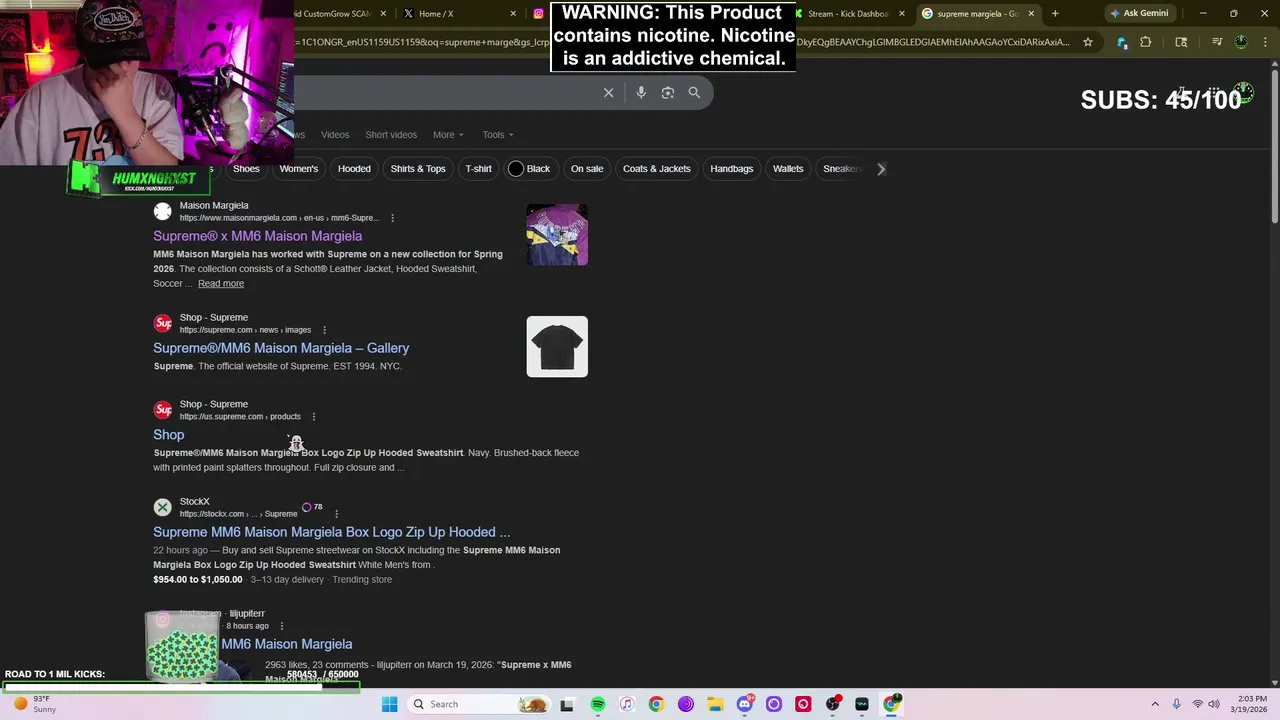Open the Short videos search tab
This screenshot has height=720, width=1280.
point(391,135)
